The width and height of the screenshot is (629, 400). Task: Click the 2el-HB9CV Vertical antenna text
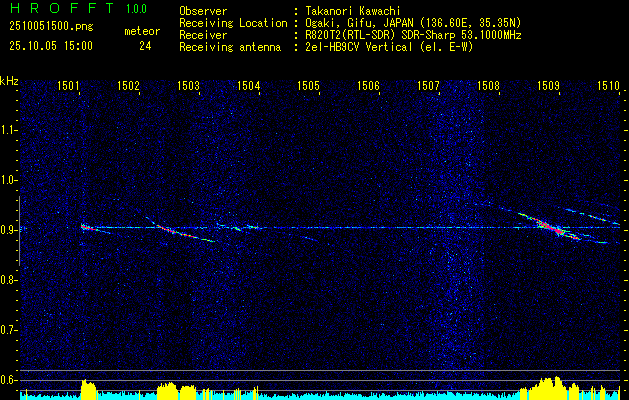click(x=389, y=47)
